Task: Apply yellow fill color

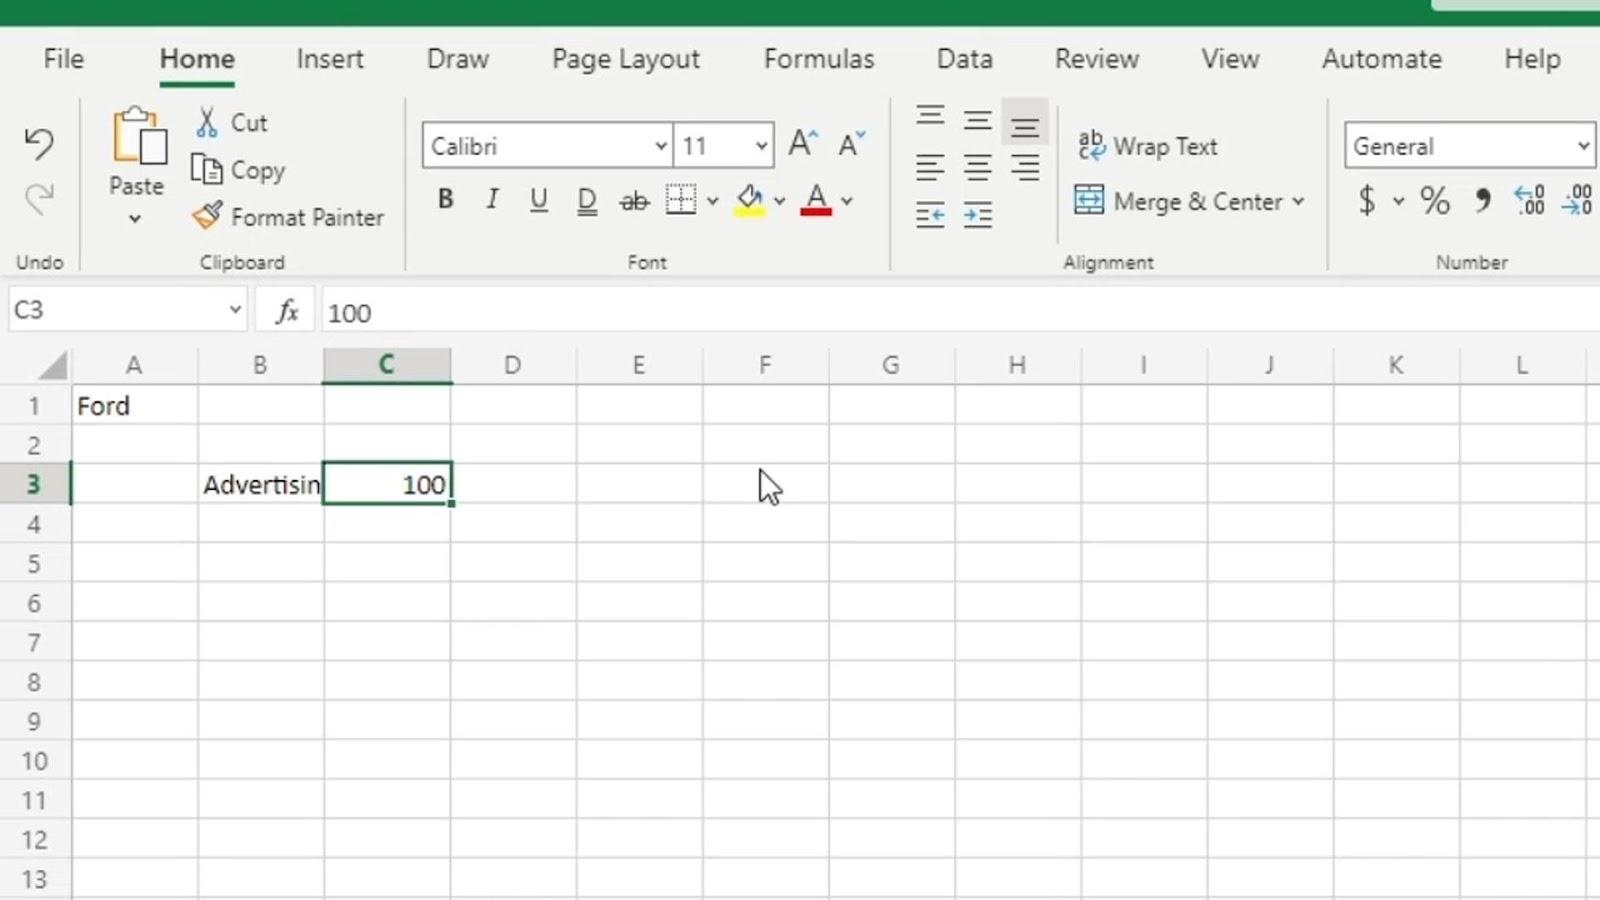Action: pos(750,201)
